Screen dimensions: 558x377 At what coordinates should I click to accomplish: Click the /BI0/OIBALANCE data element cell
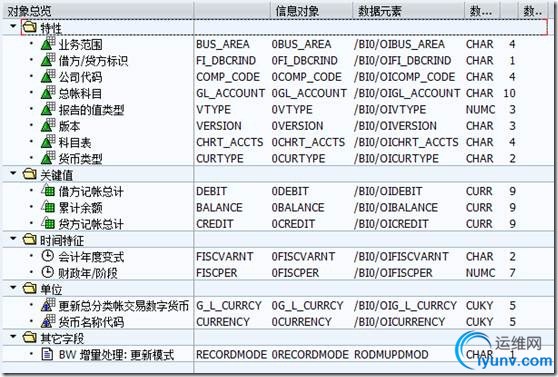(396, 208)
